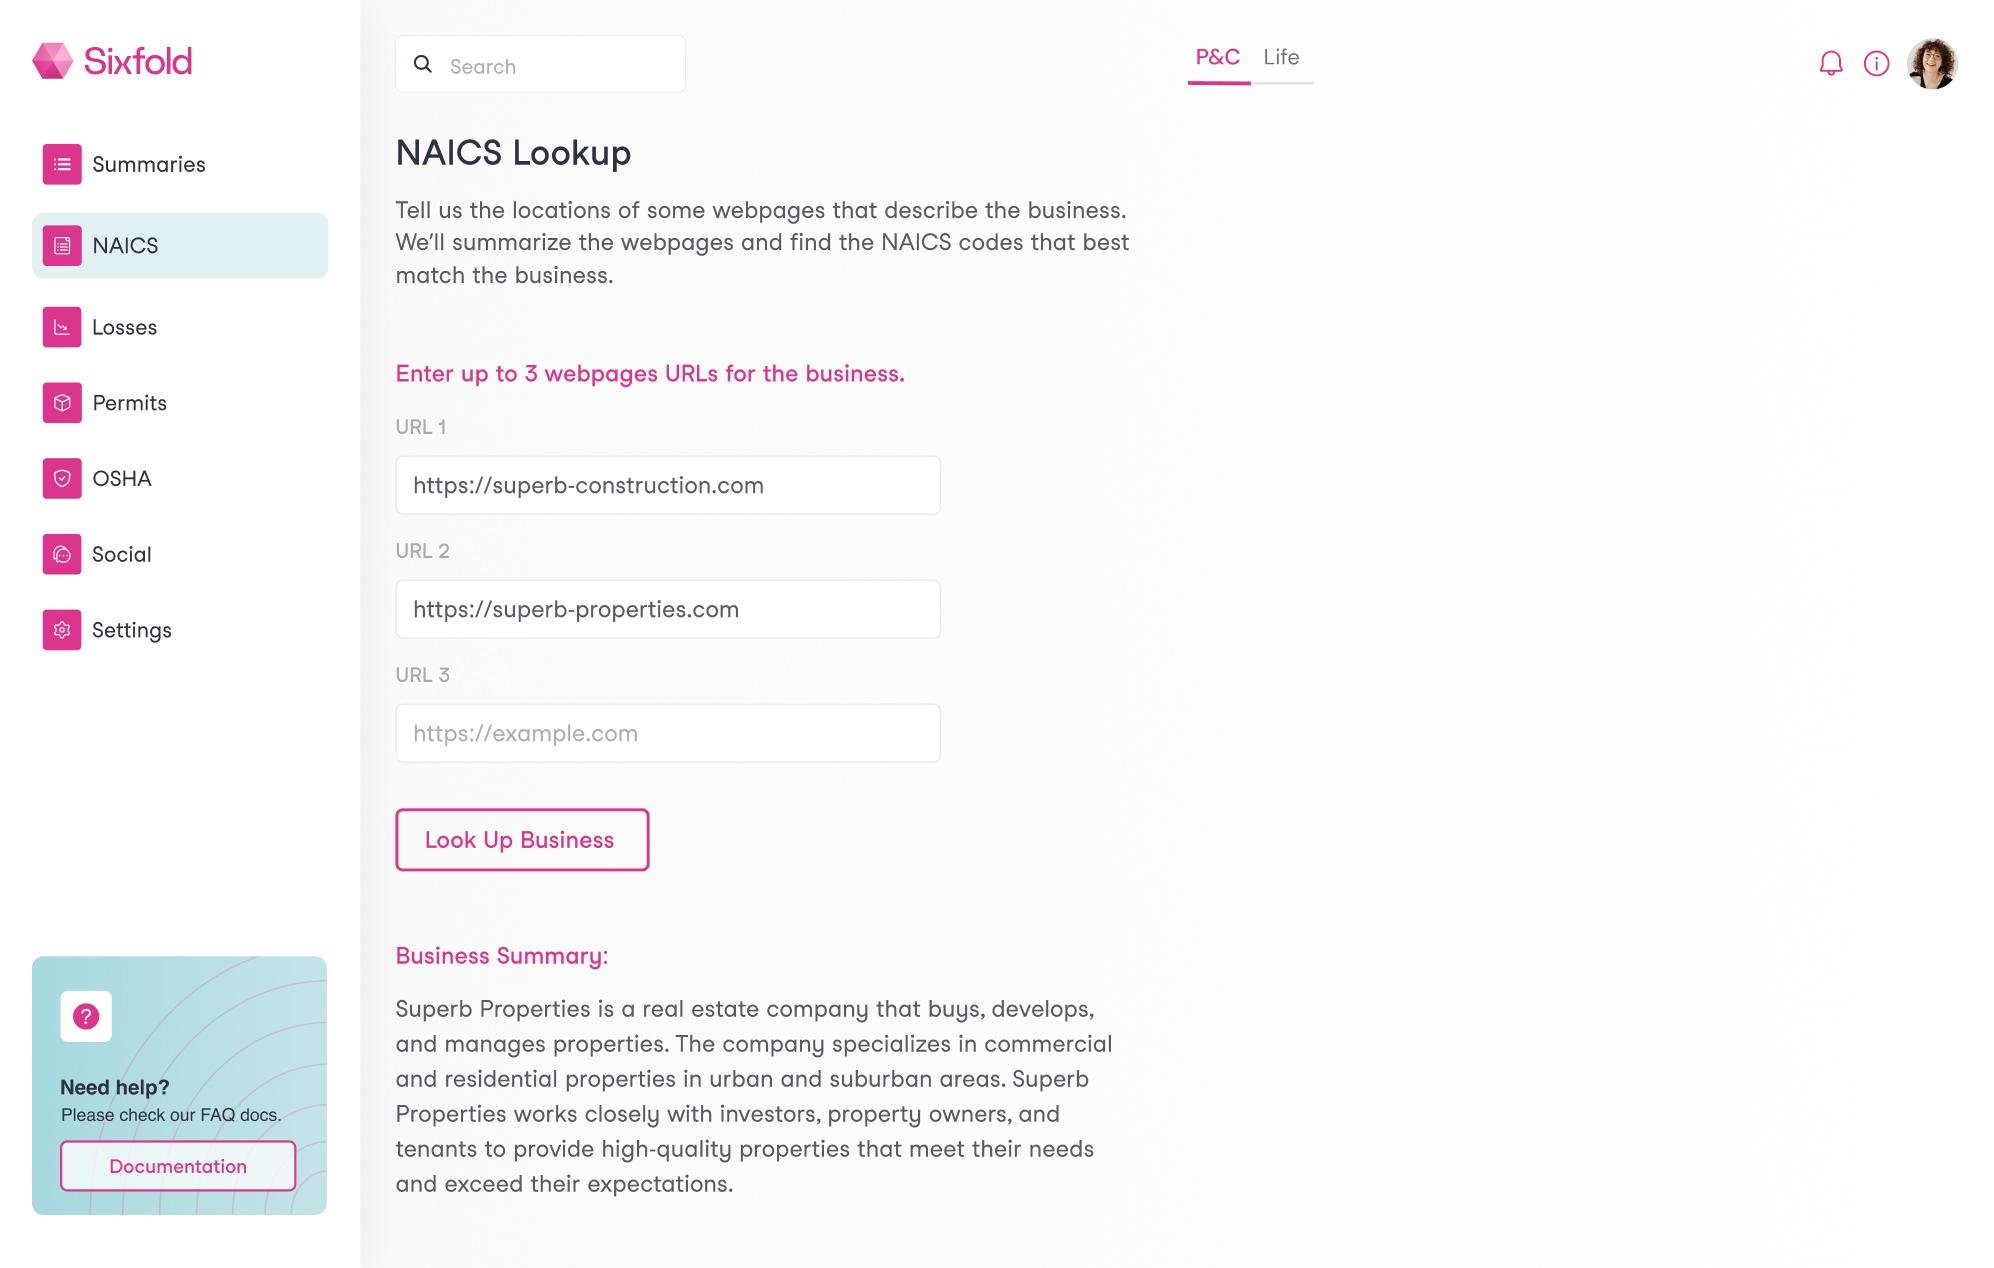Open the Summaries list icon
Viewport: 1994px width, 1268px height.
tap(62, 164)
